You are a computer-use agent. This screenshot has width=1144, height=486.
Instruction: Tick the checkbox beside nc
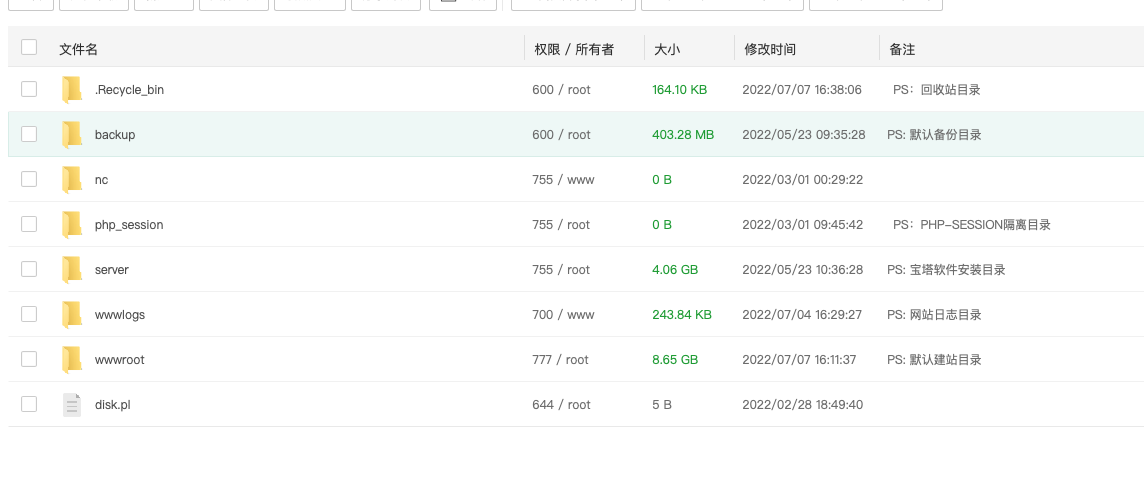pyautogui.click(x=29, y=179)
